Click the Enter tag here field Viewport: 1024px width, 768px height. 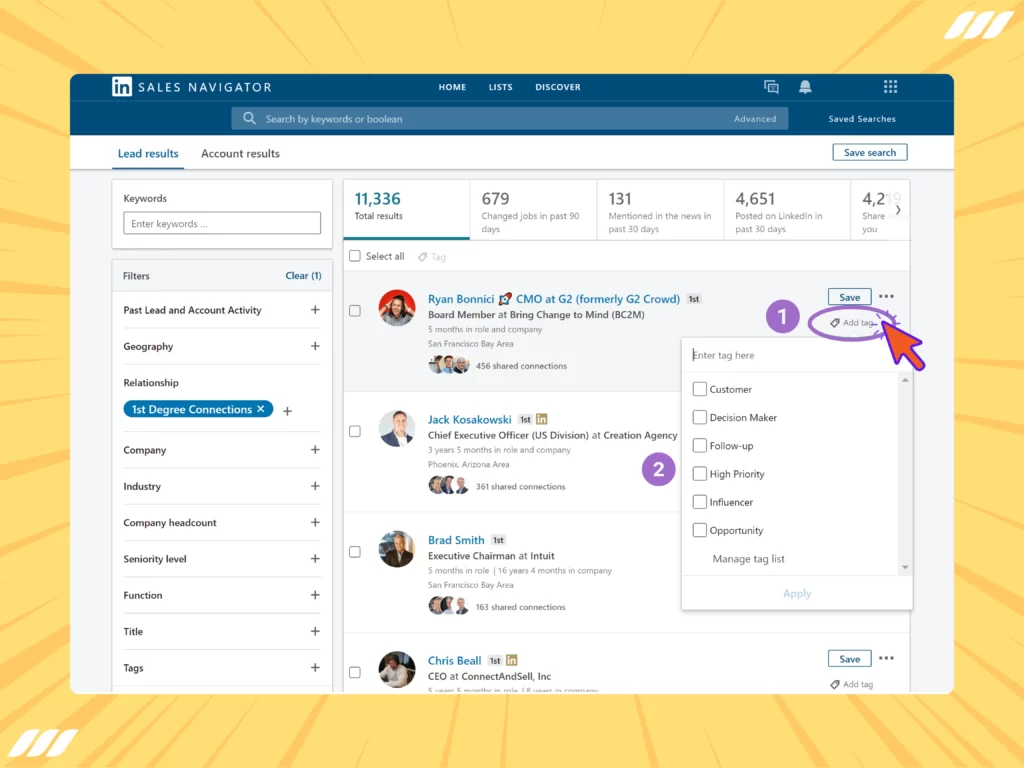click(x=796, y=355)
